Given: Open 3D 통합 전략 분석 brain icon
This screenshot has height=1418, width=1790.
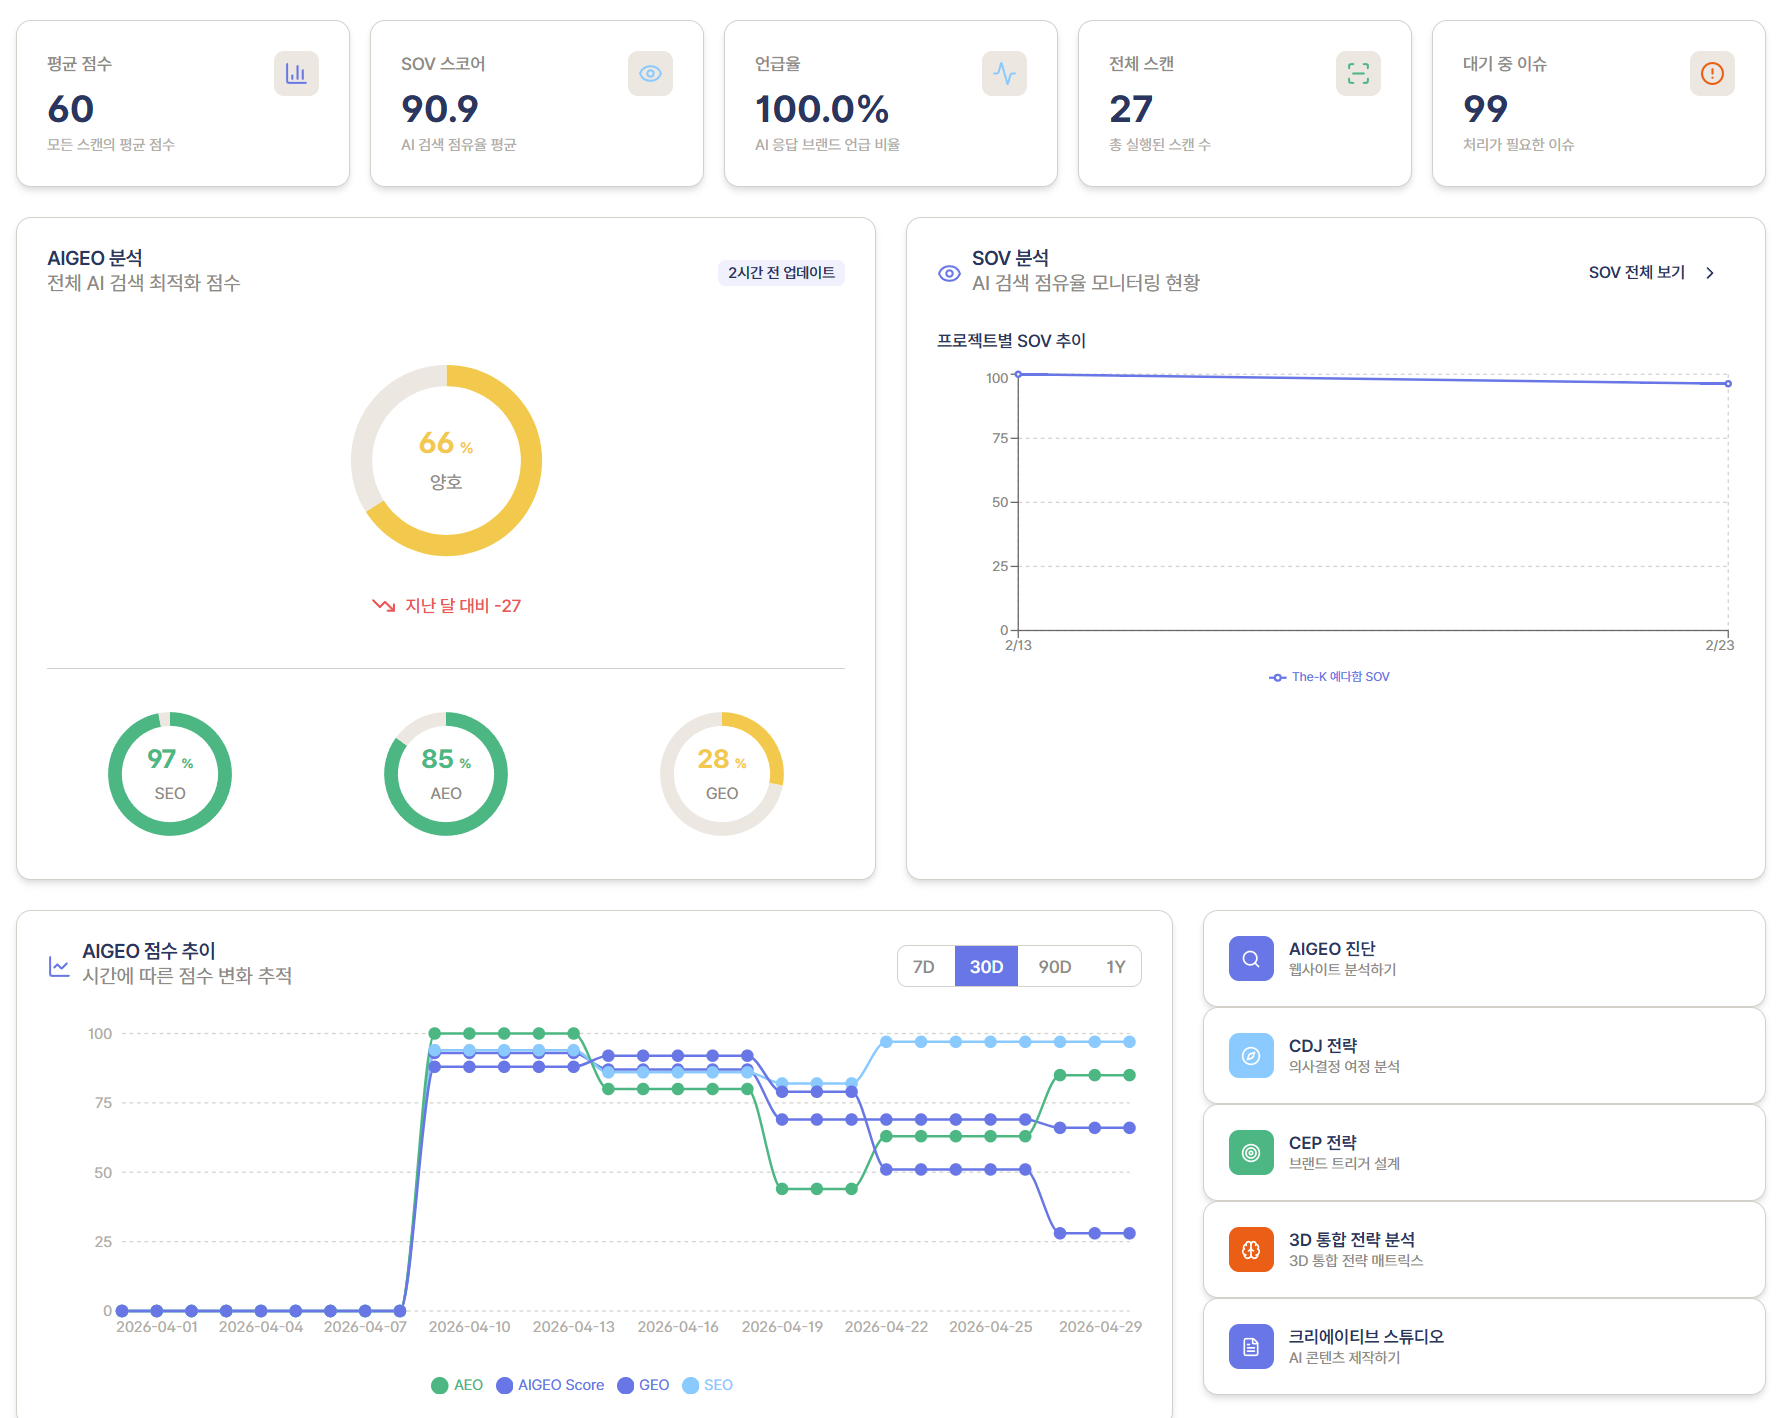Looking at the screenshot, I should coord(1251,1249).
